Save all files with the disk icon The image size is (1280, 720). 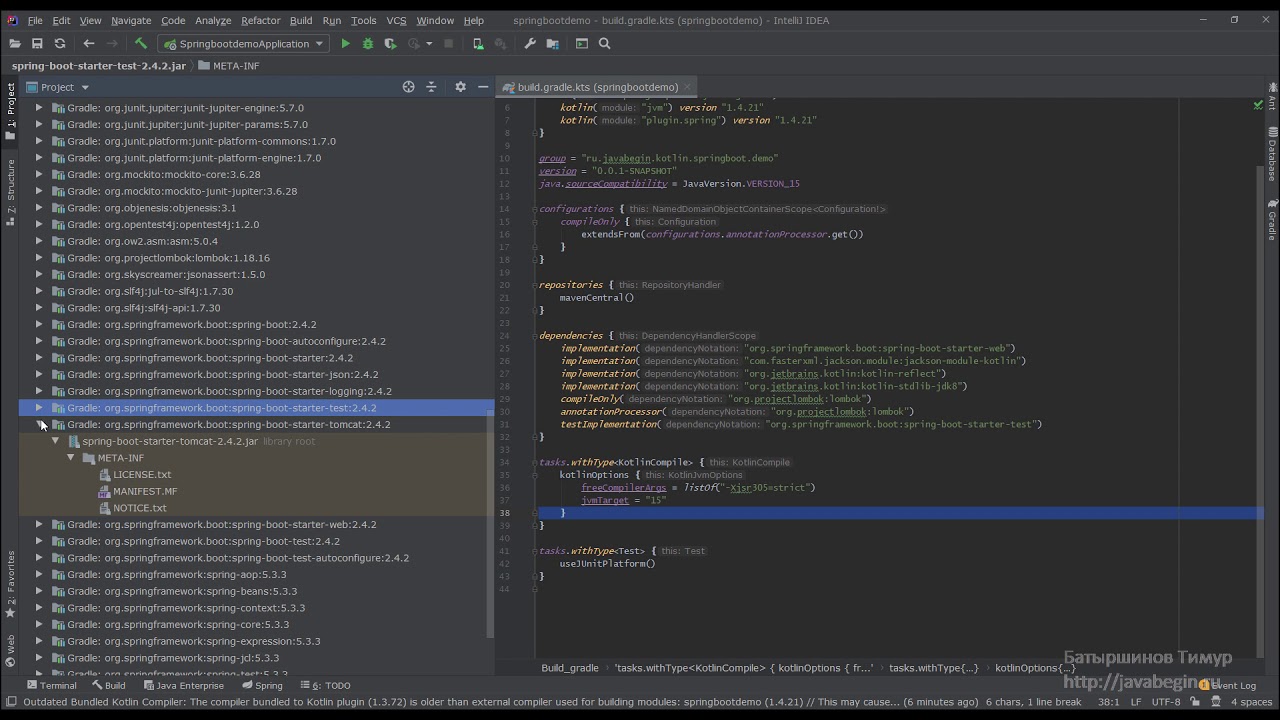pyautogui.click(x=37, y=44)
